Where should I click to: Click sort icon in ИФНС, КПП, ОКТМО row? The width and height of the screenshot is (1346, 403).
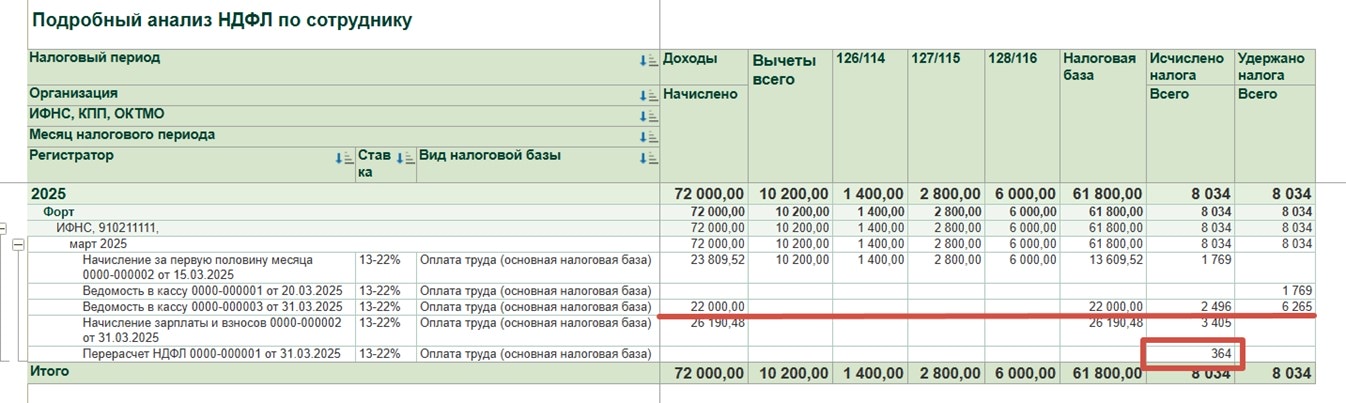click(x=648, y=117)
